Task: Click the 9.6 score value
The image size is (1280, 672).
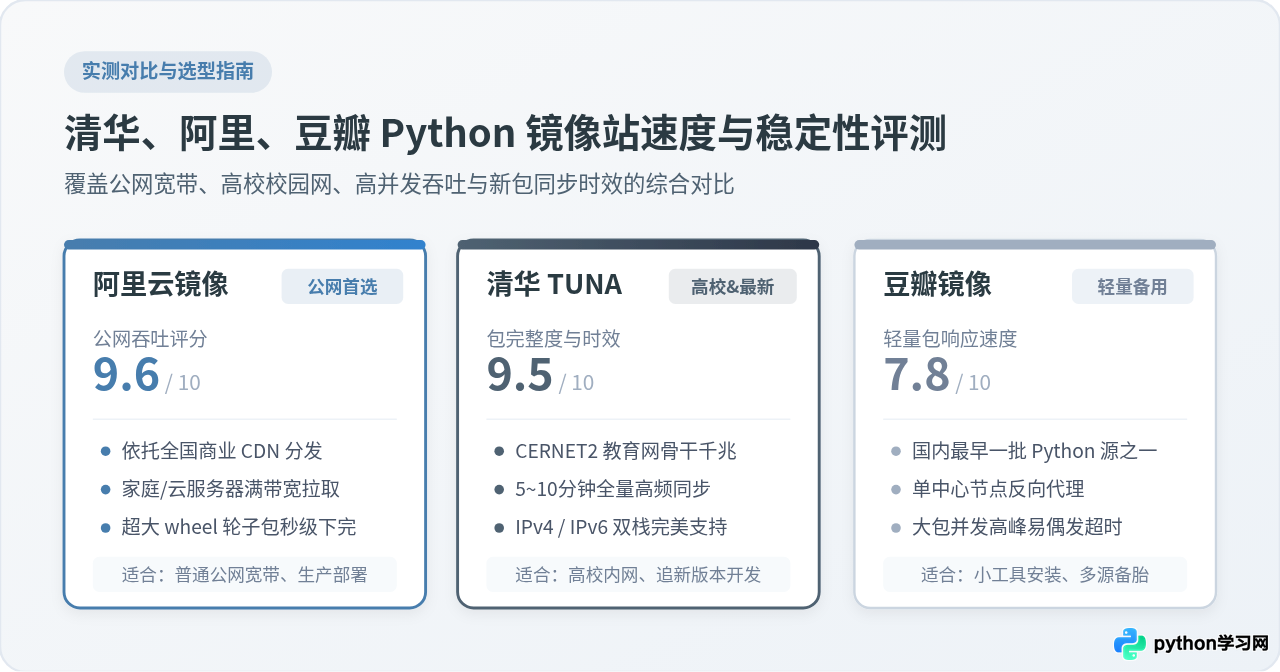Action: pos(126,375)
